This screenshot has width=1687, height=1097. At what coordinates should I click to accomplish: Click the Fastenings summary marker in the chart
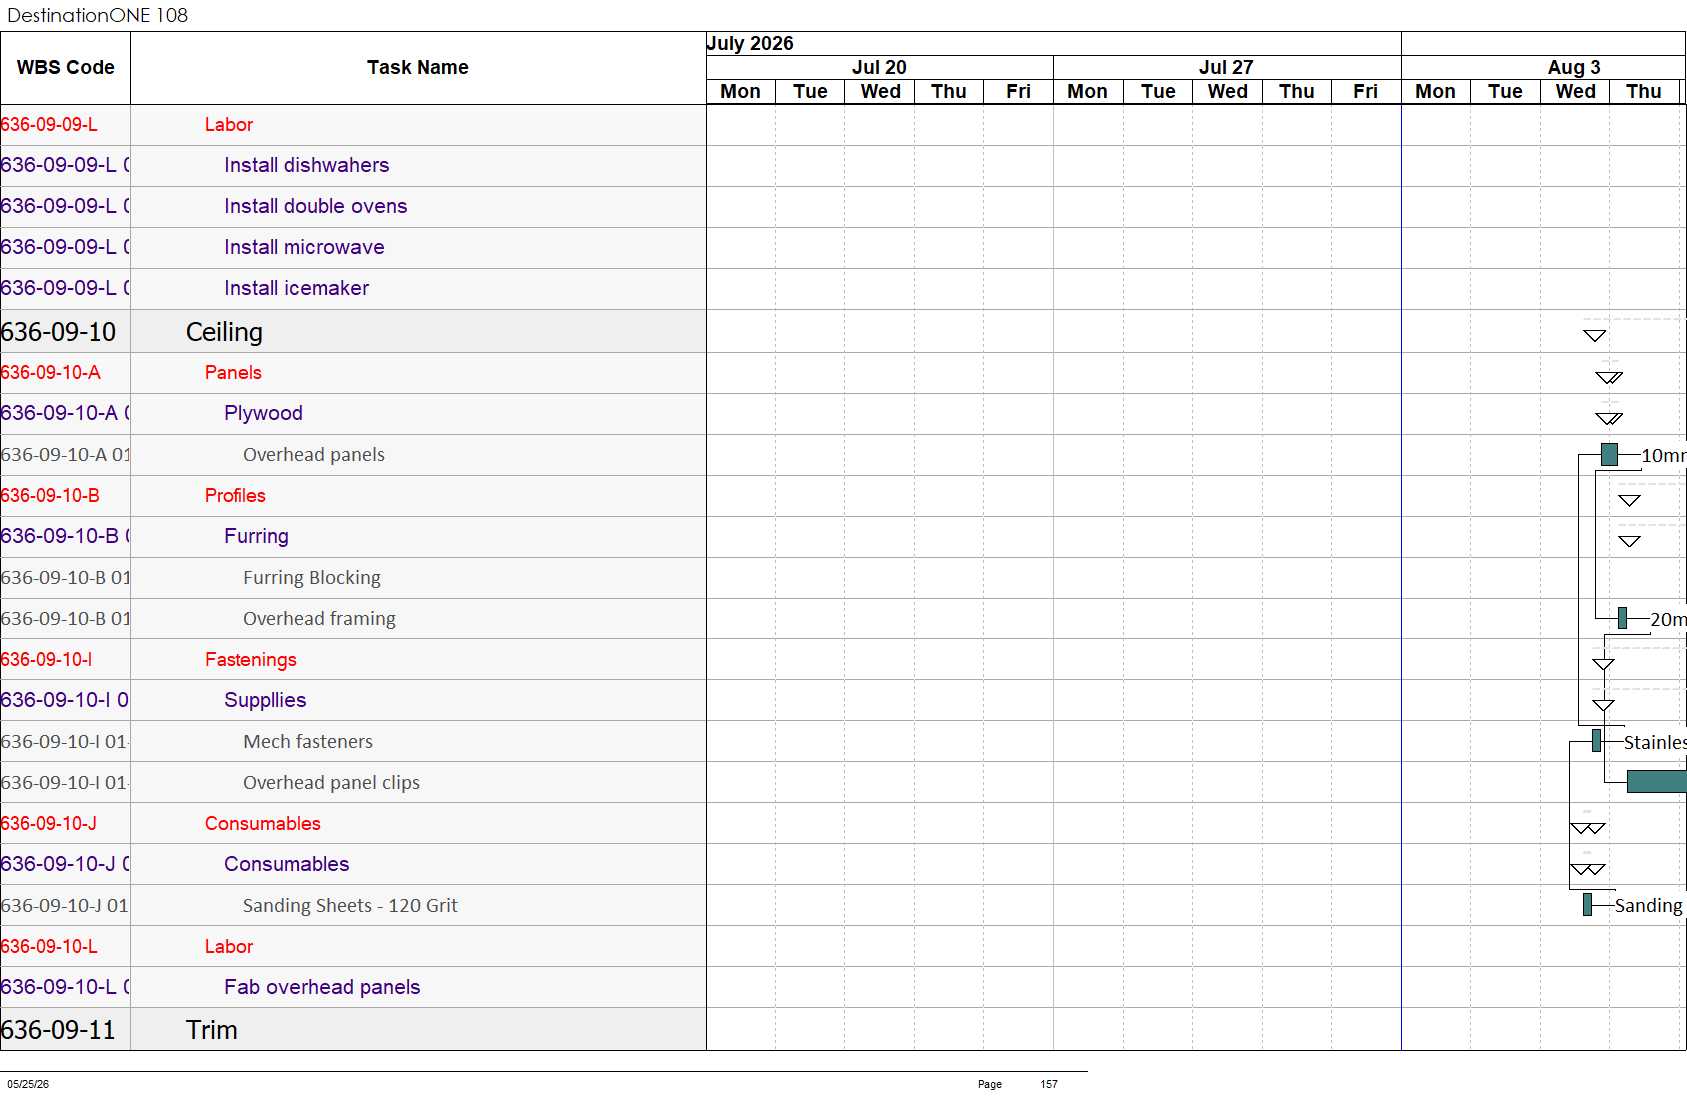point(1603,664)
